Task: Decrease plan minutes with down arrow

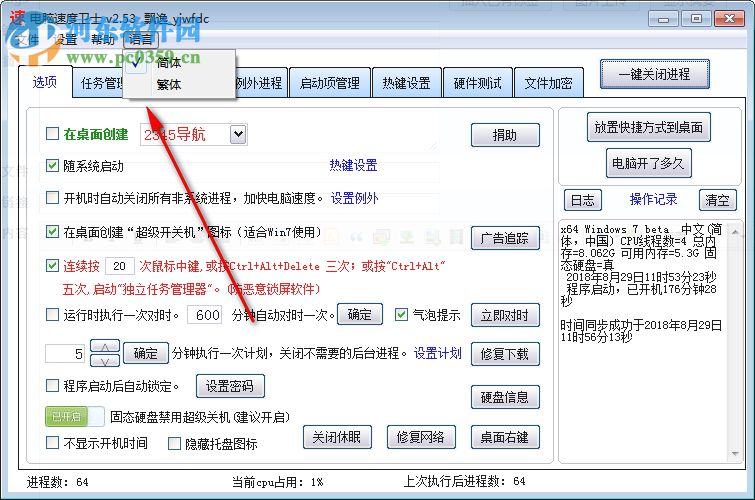Action: (x=105, y=361)
